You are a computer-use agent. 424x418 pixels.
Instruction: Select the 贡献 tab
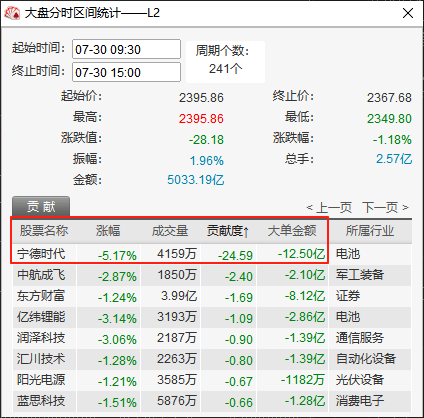tap(41, 206)
